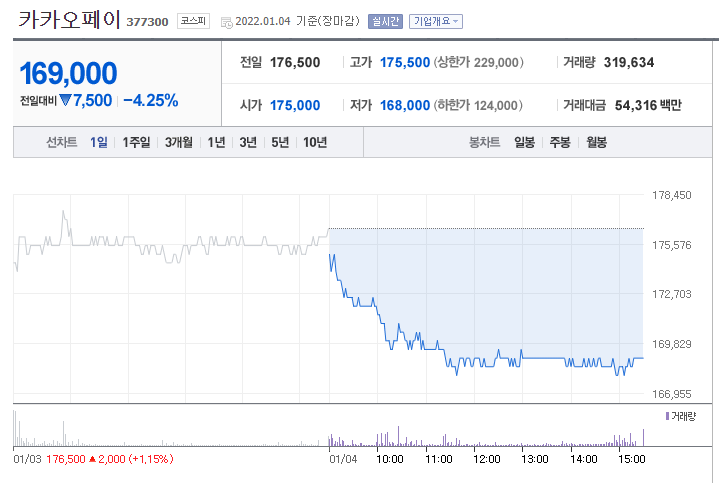719x483 pixels.
Task: Click the 거래량 legend marker
Action: pos(667,416)
